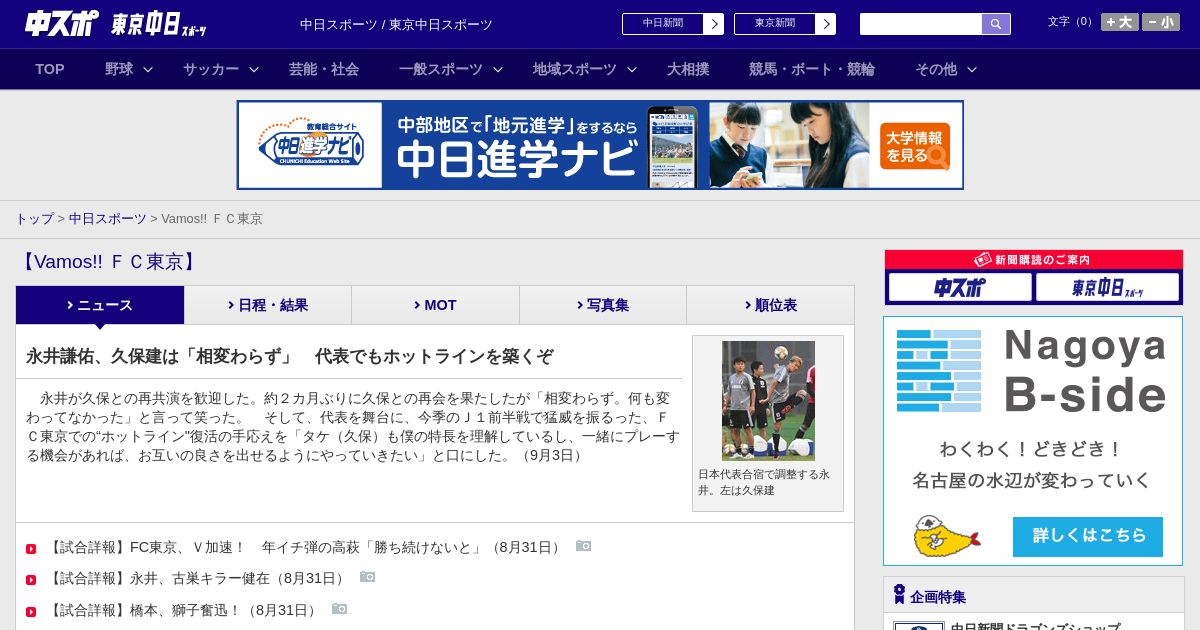Go to 中日スポーツ breadcrumb link
This screenshot has width=1200, height=630.
pos(108,218)
